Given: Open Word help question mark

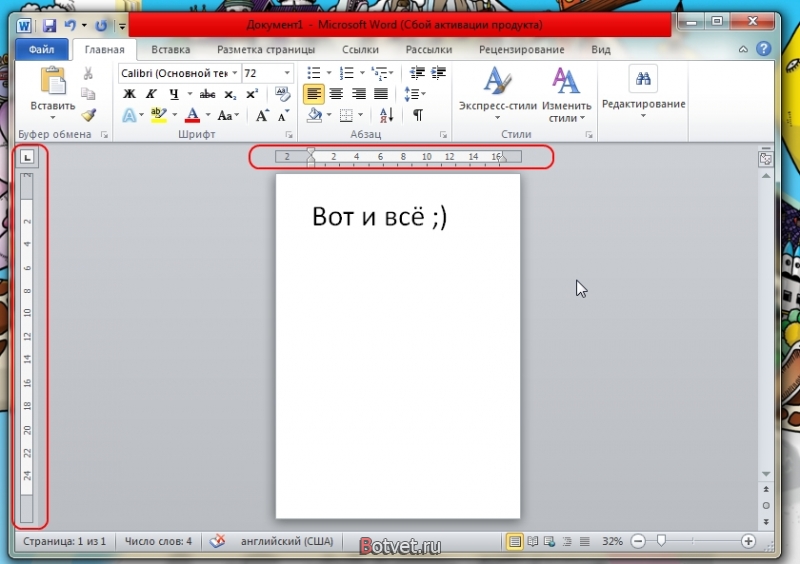Looking at the screenshot, I should pos(763,49).
